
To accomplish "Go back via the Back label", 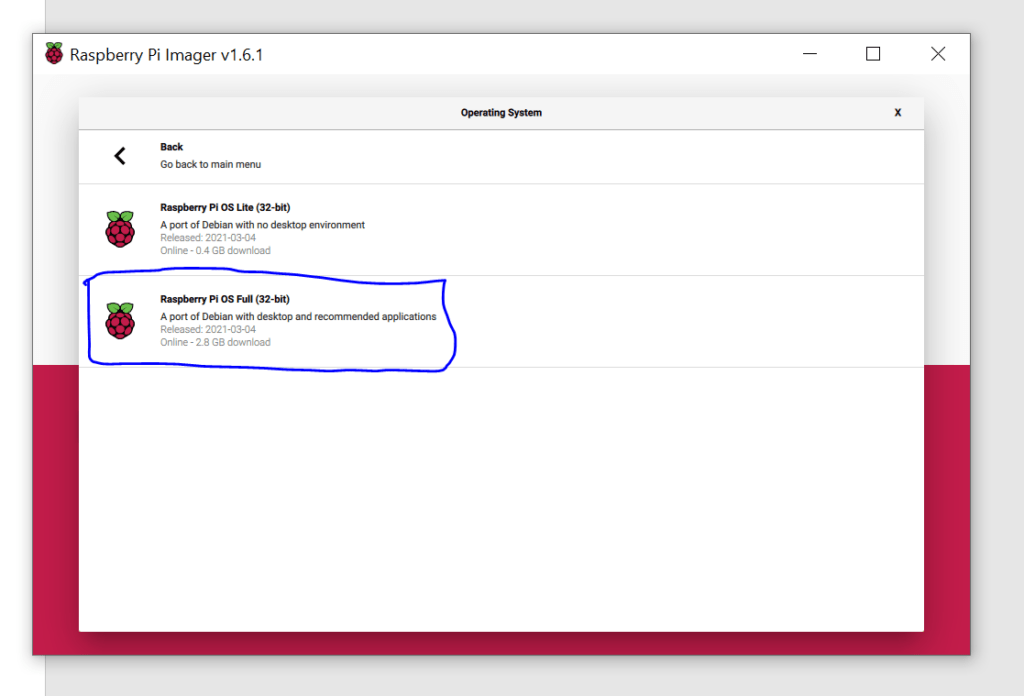I will (x=172, y=147).
